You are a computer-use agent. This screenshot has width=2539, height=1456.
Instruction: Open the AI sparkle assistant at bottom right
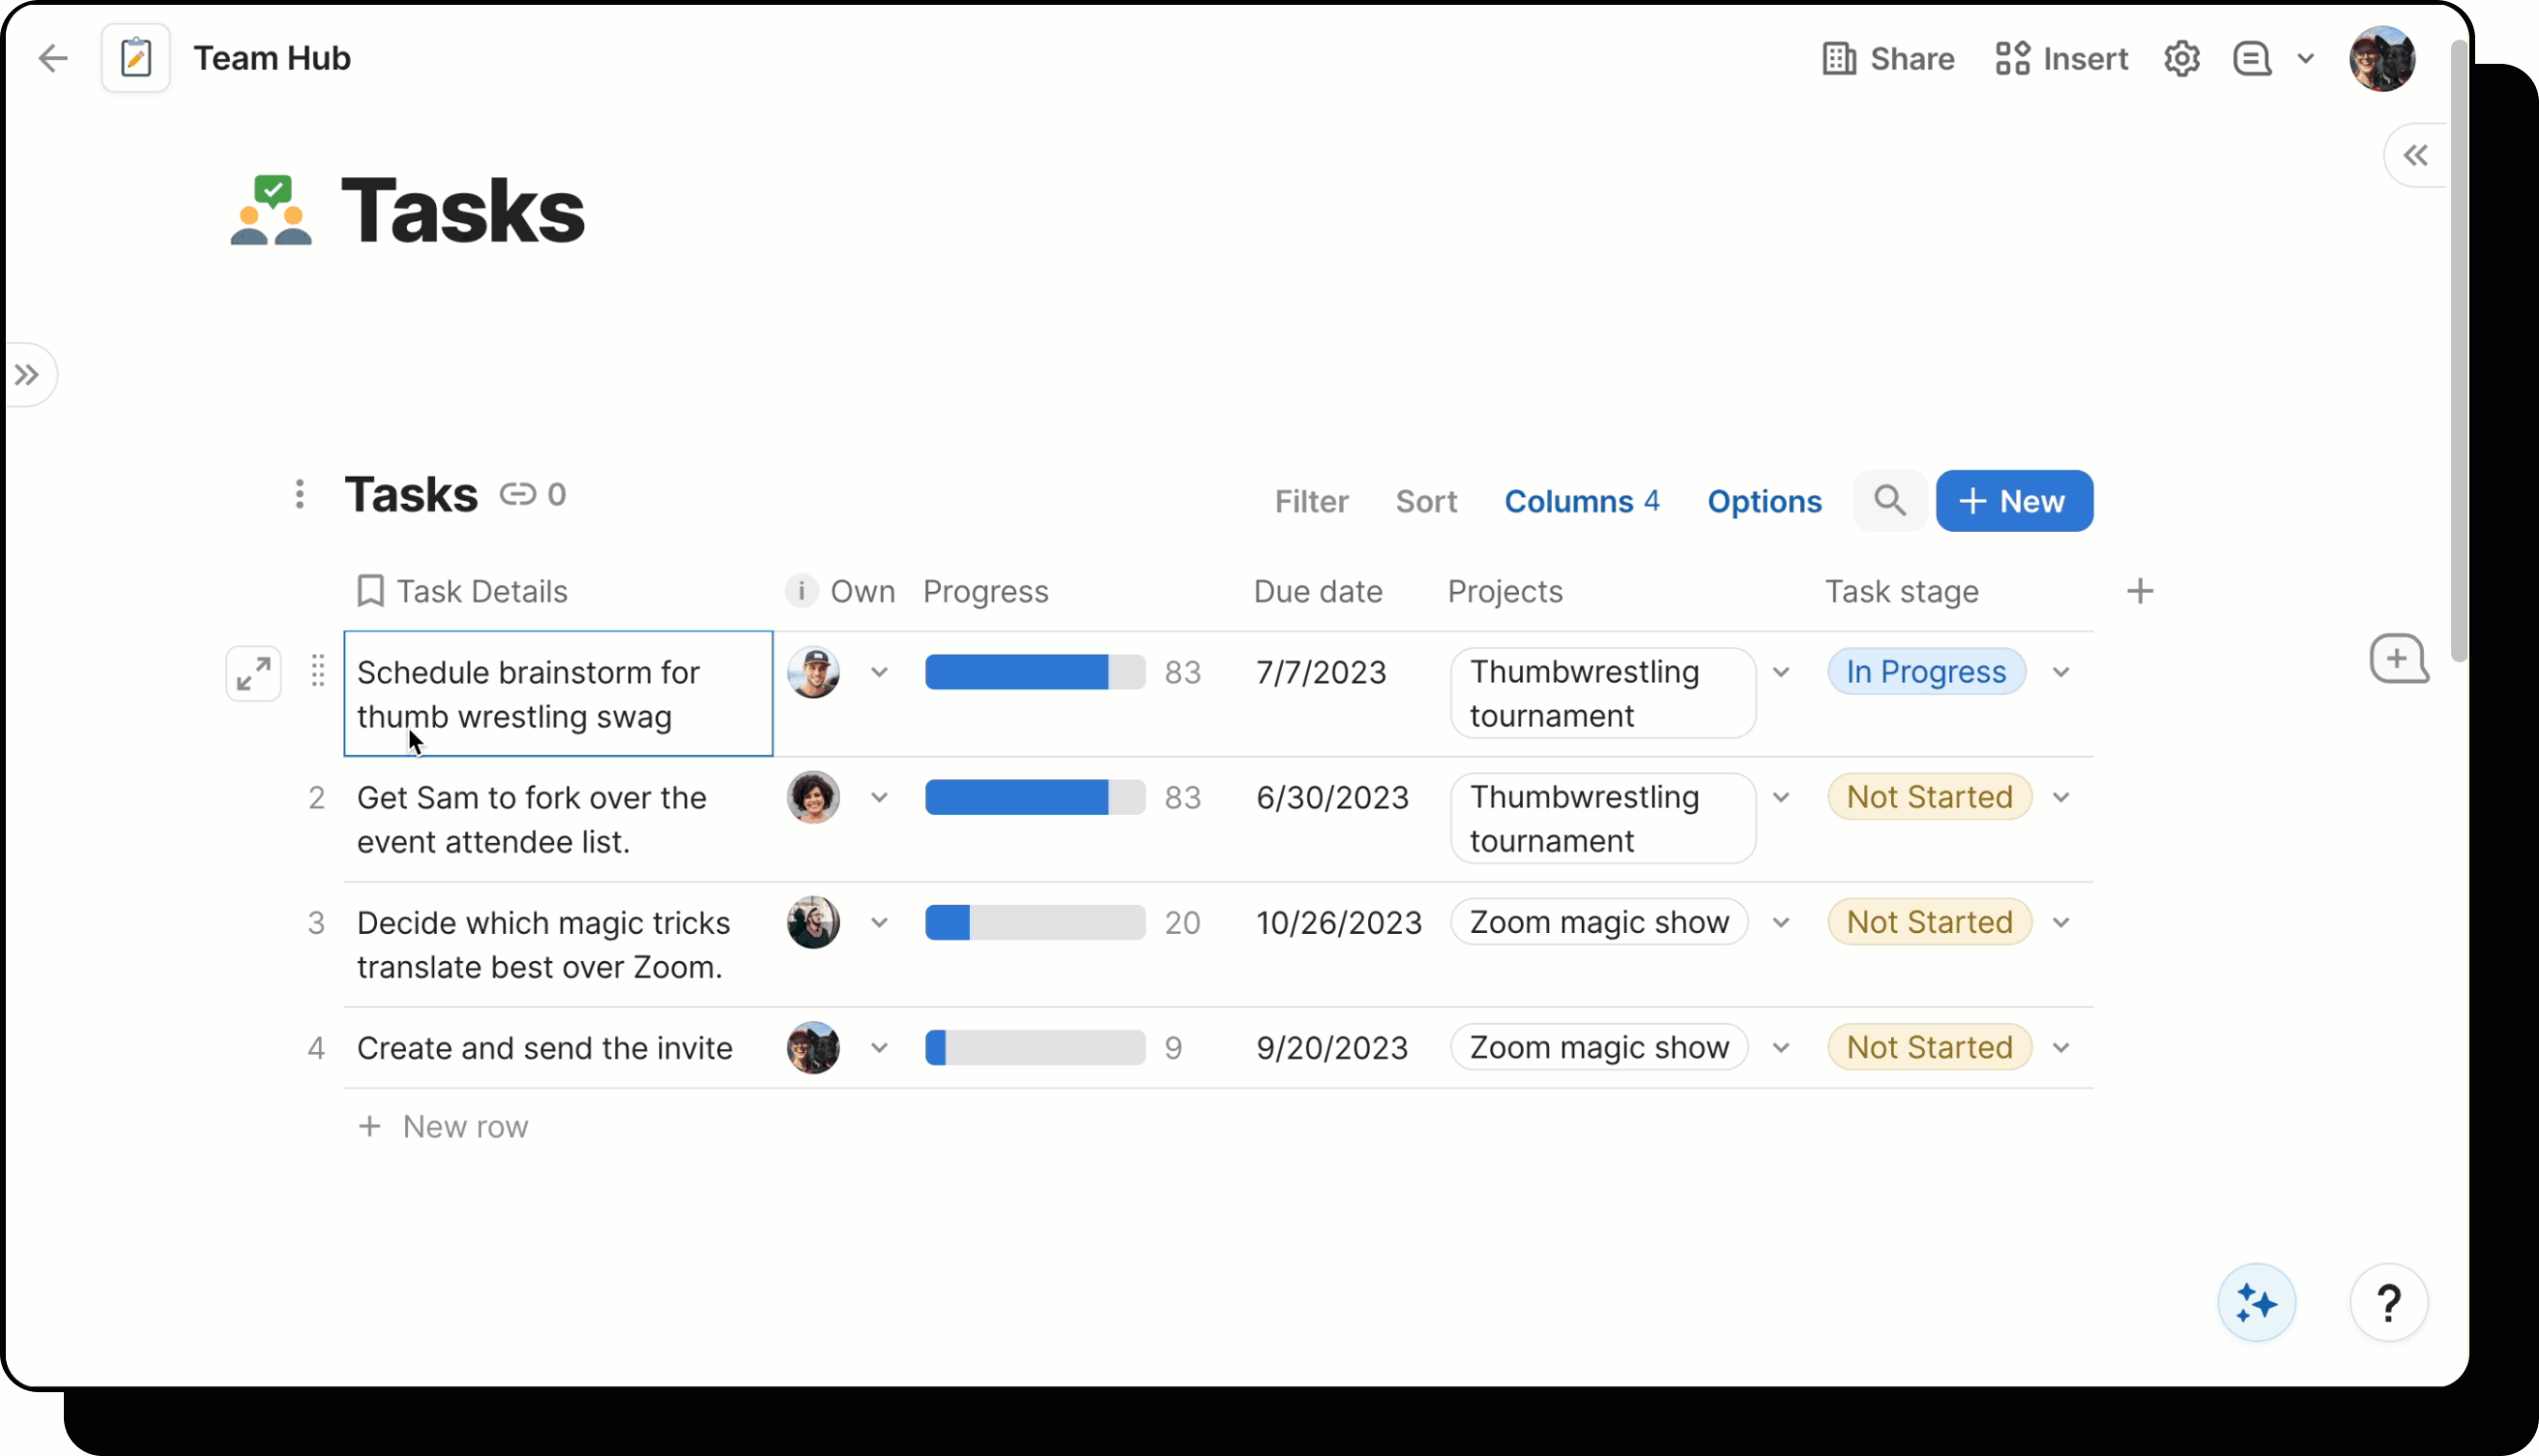[x=2257, y=1302]
